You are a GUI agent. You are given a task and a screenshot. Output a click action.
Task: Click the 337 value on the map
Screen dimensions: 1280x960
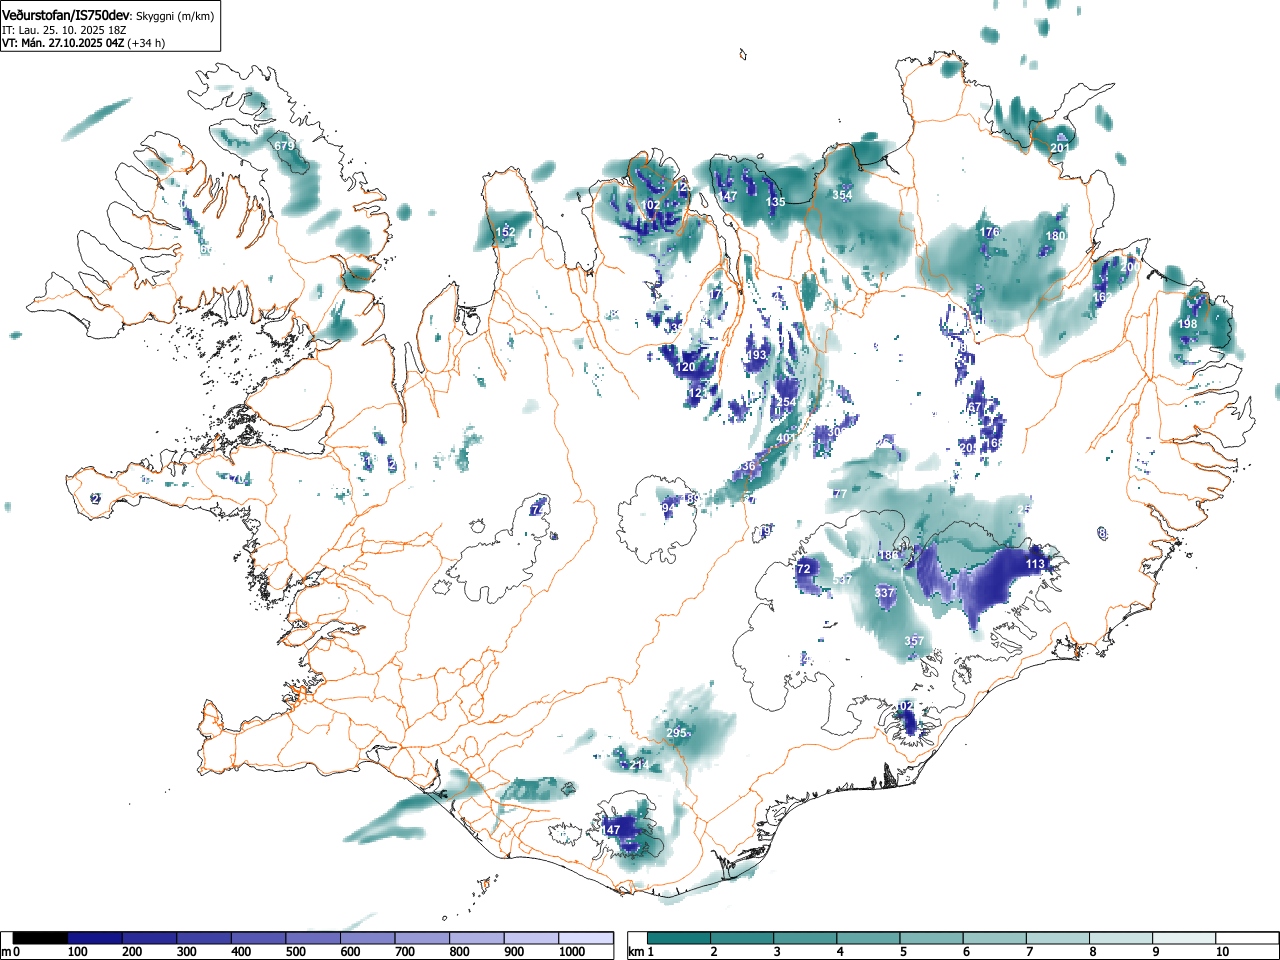point(884,593)
